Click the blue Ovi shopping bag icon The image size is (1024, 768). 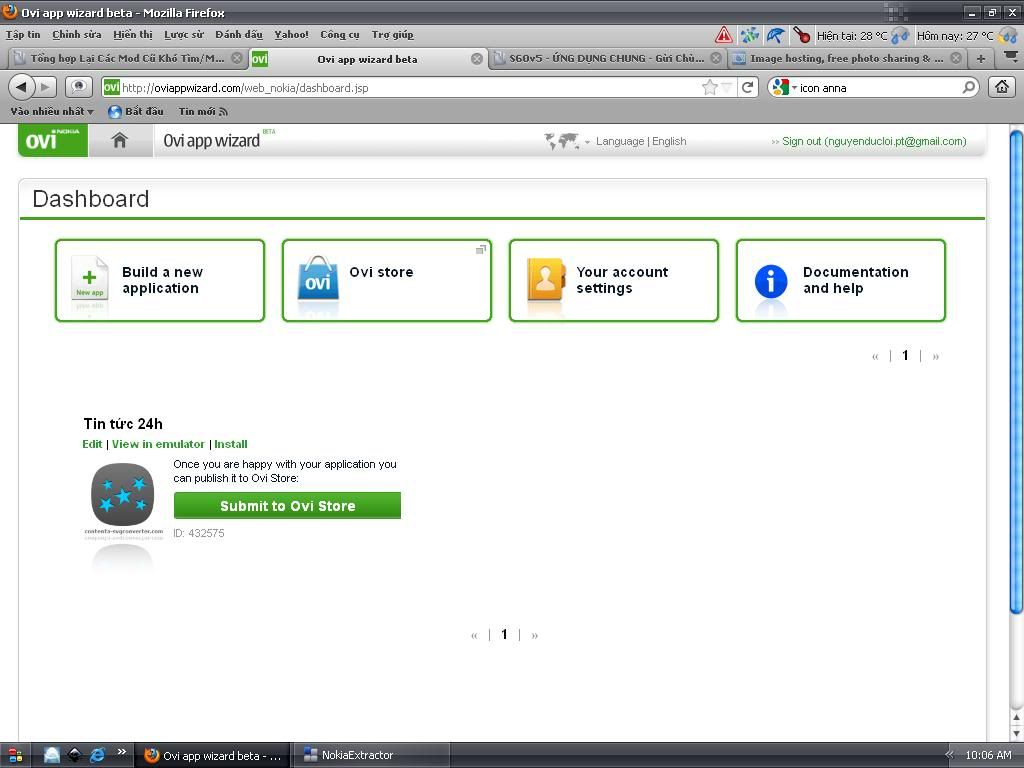coord(318,278)
